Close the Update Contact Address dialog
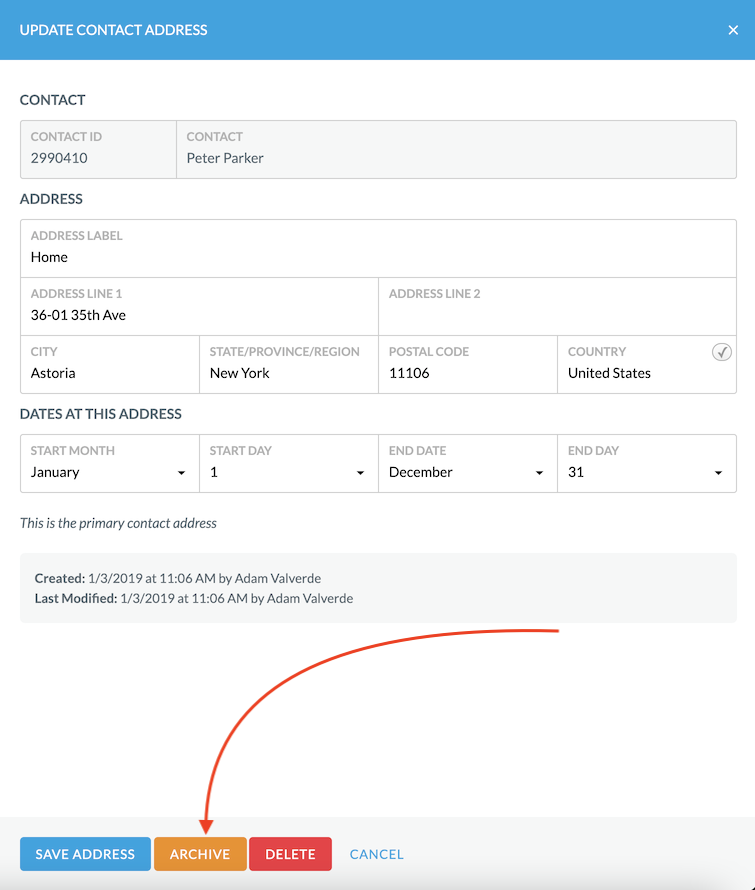Image resolution: width=755 pixels, height=890 pixels. tap(733, 30)
